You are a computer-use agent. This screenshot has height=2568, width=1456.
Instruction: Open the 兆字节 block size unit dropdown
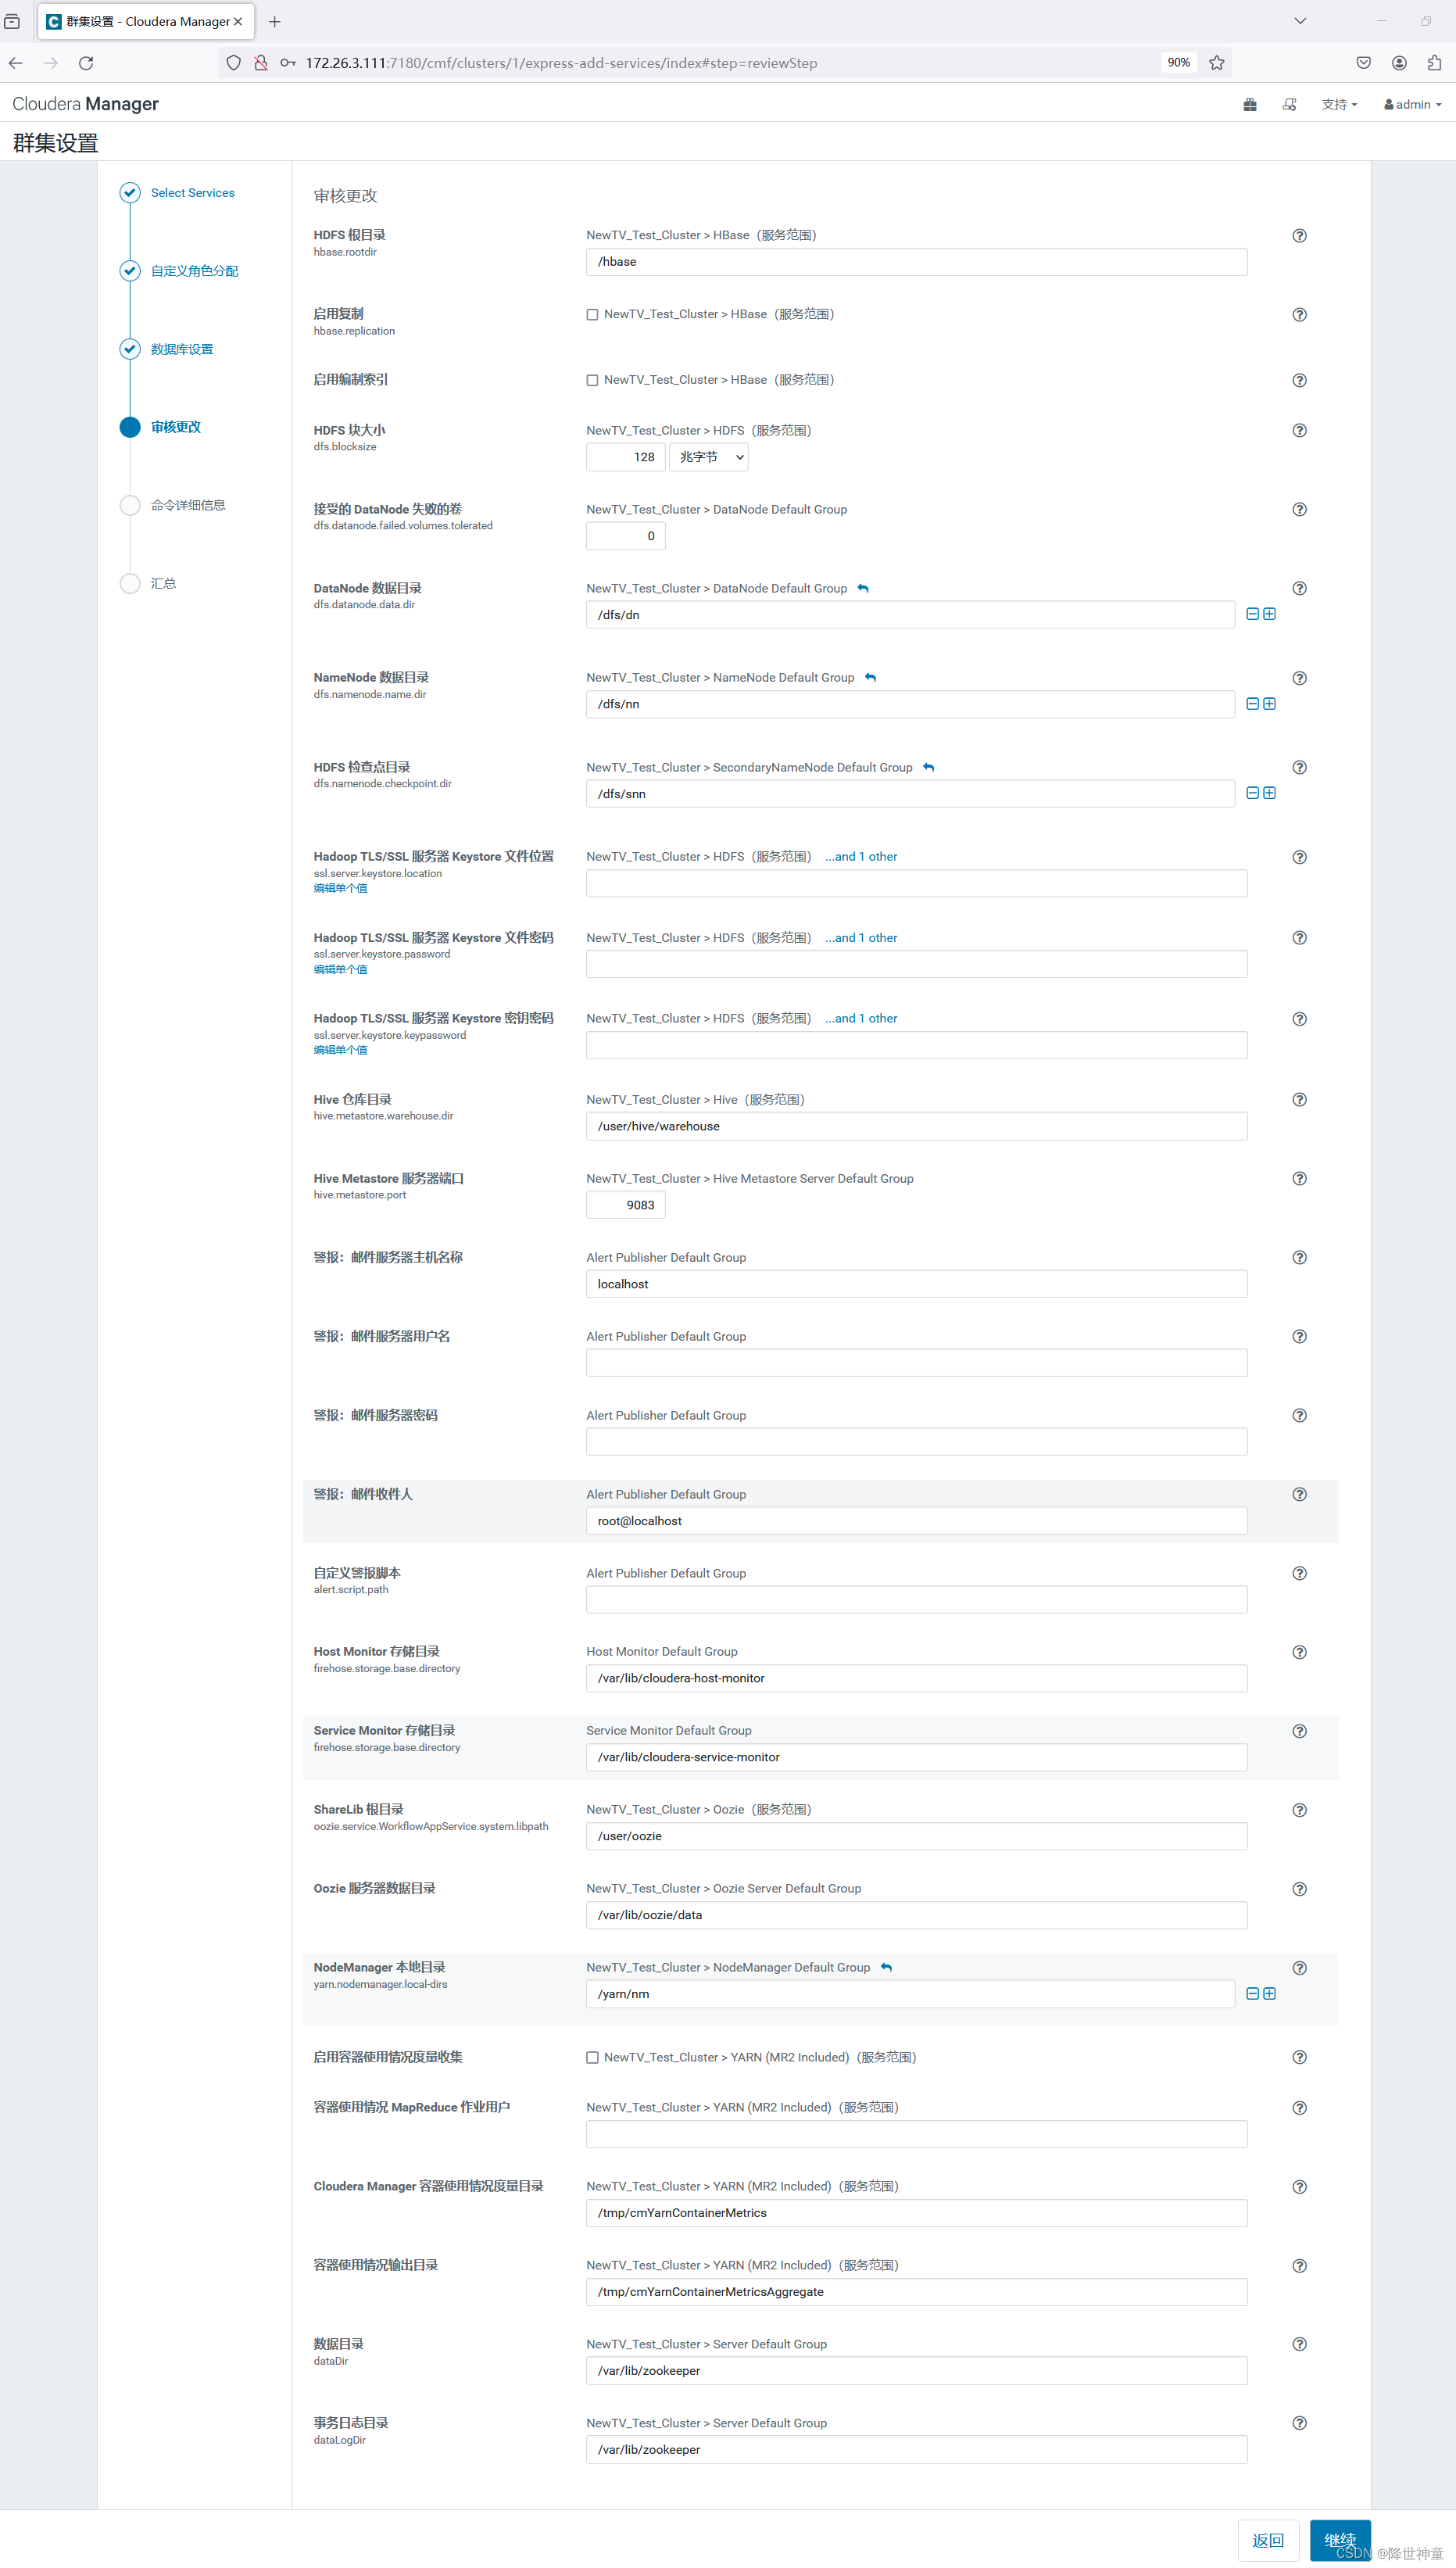click(x=708, y=458)
